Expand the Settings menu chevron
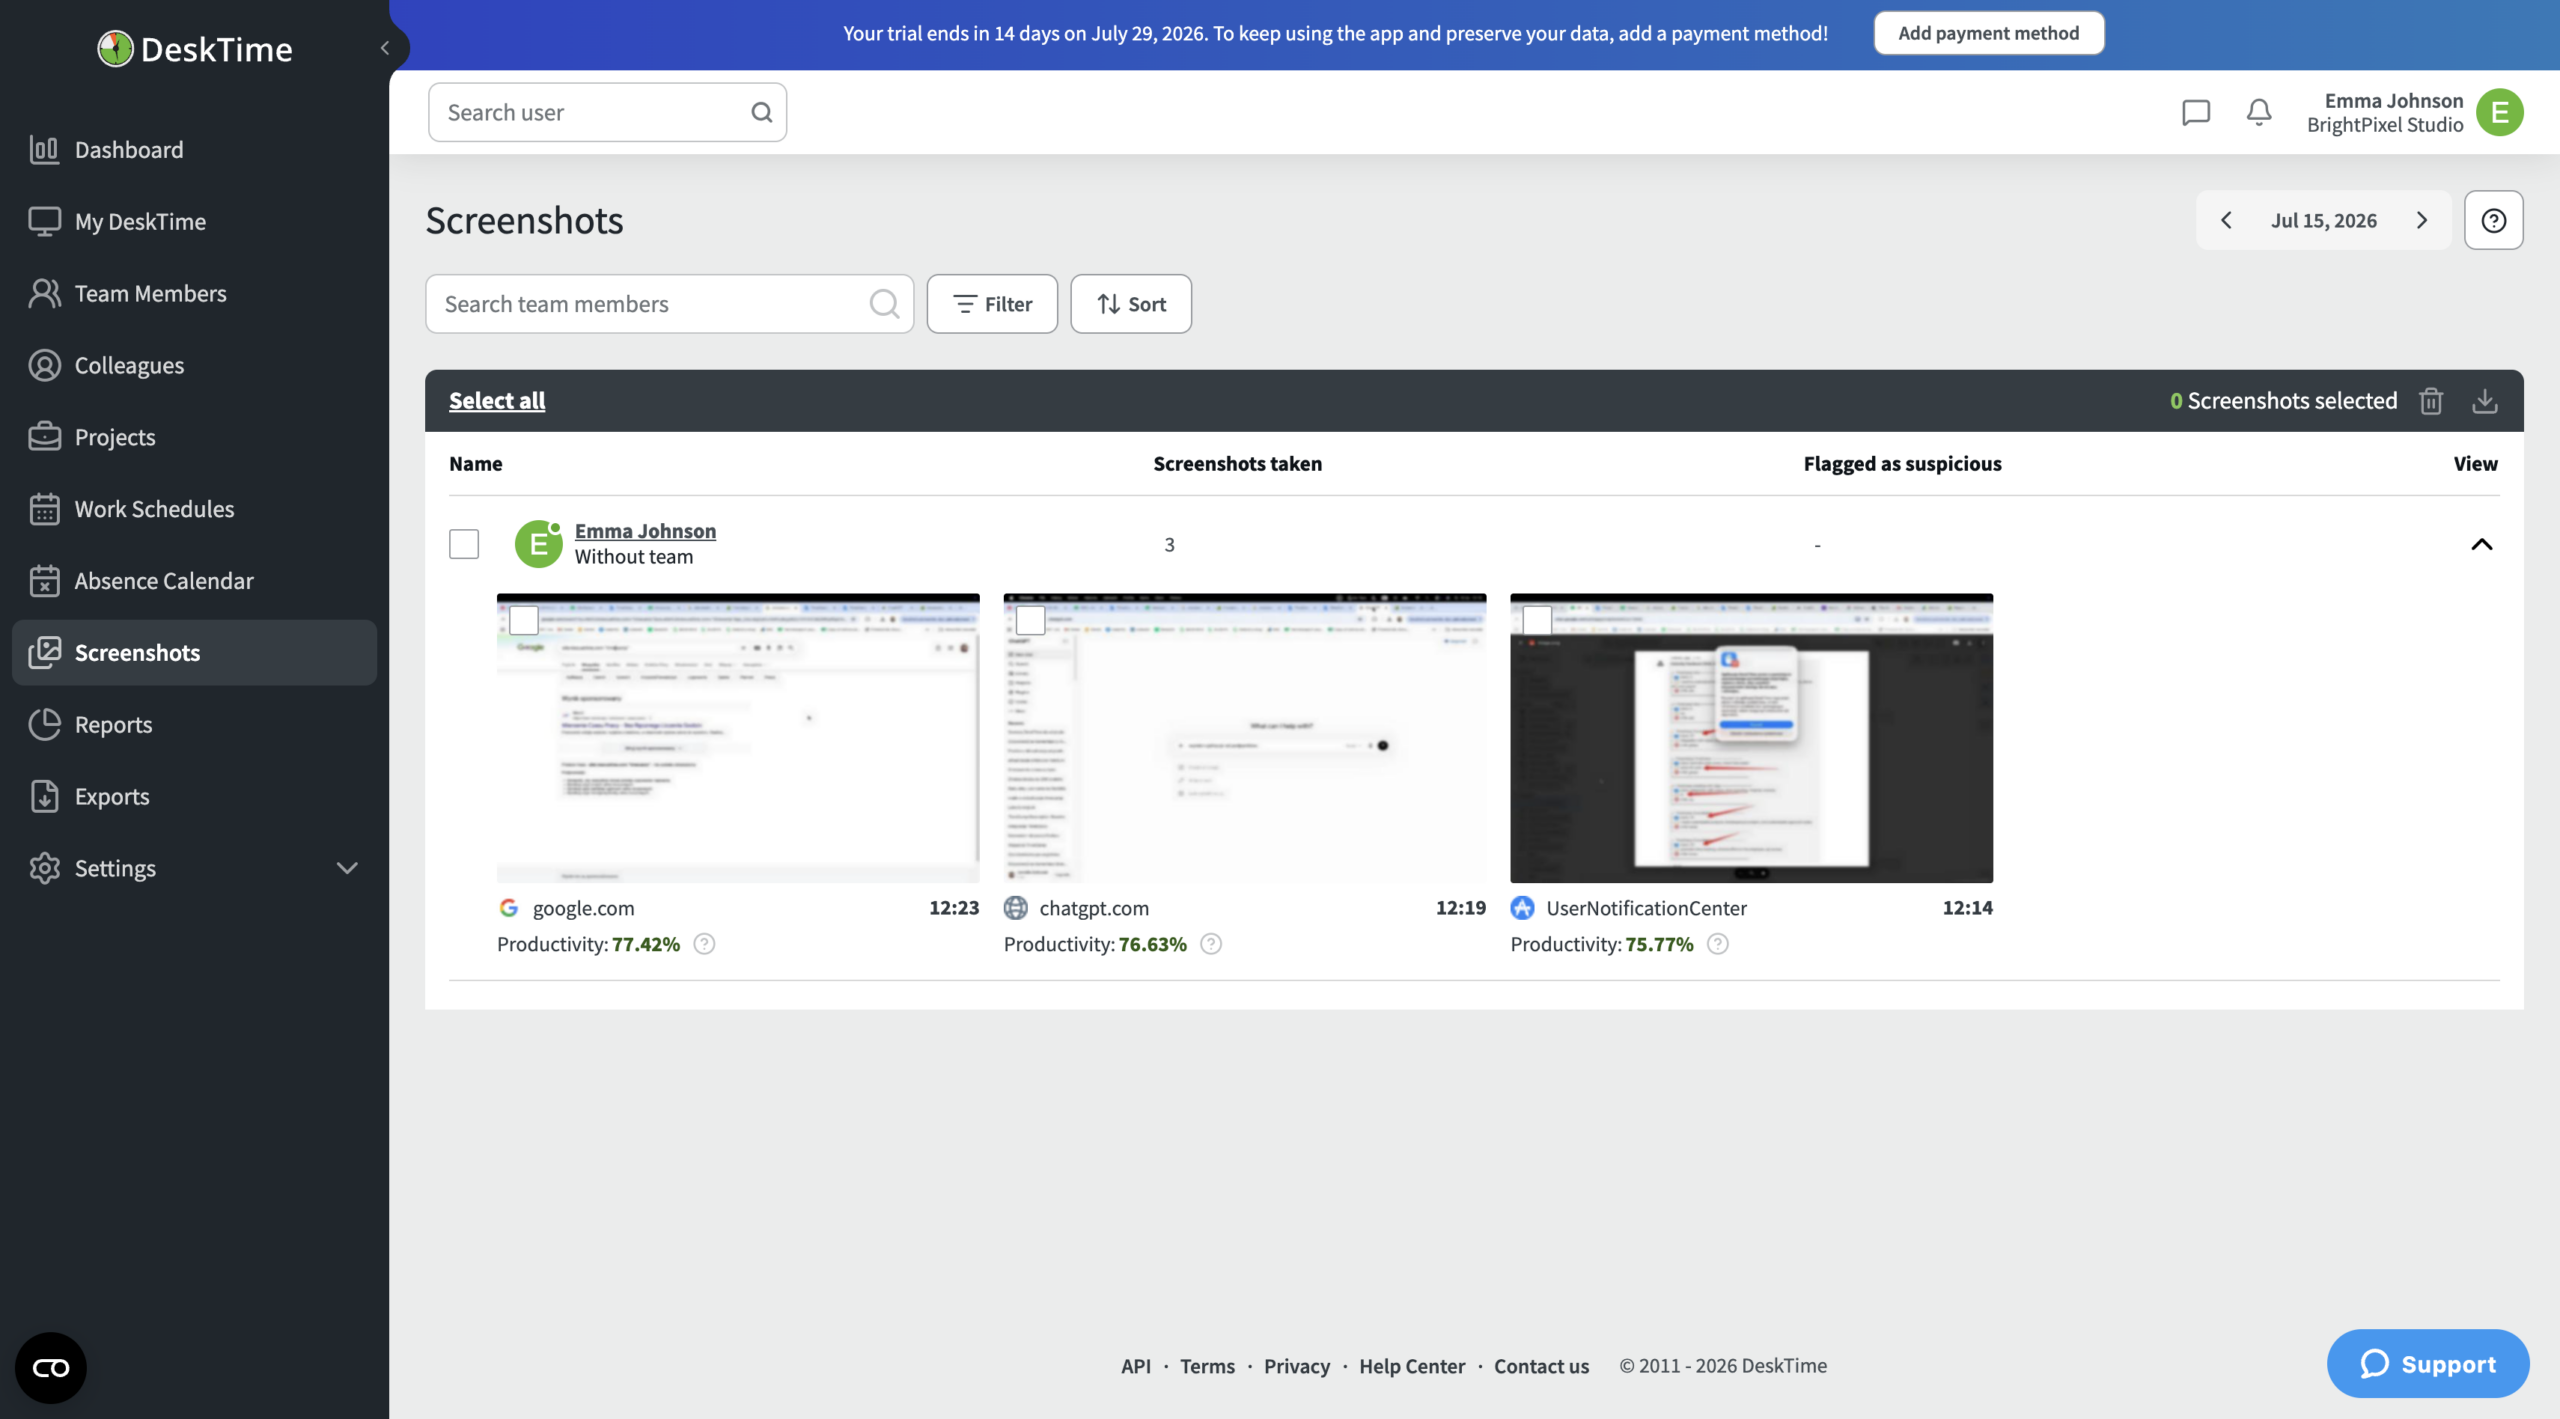The height and width of the screenshot is (1419, 2560). (x=347, y=868)
